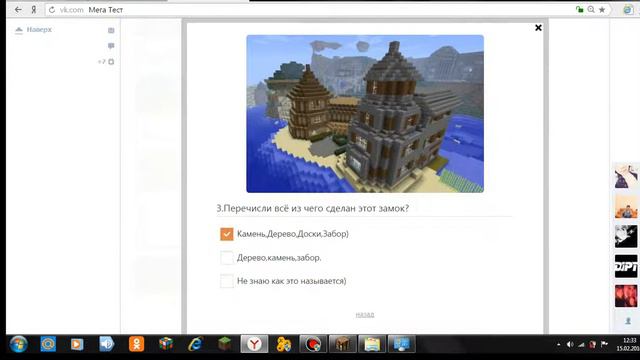640x360 pixels.
Task: Launch the Rubik's cube app on taskbar
Action: [166, 344]
